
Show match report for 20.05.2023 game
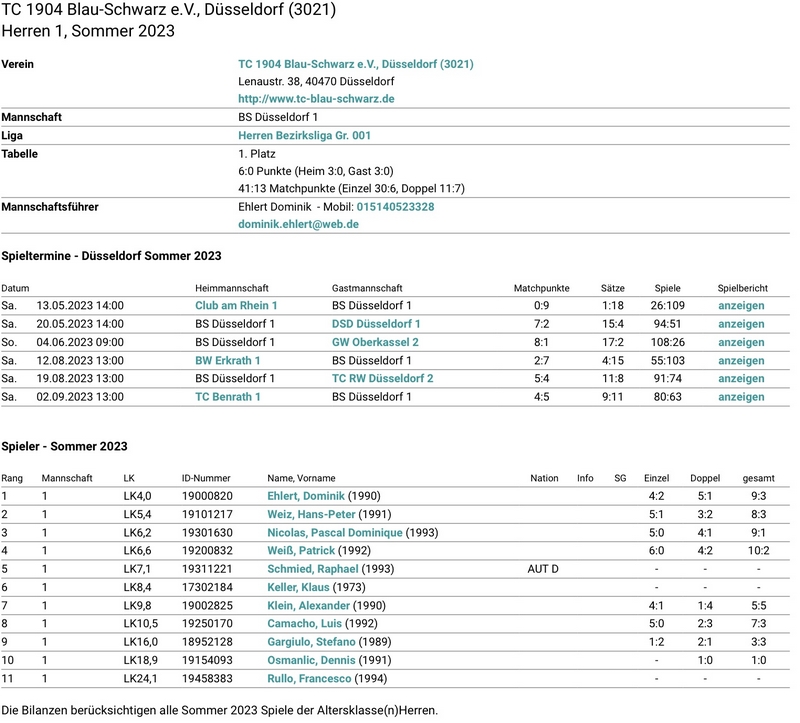point(741,324)
